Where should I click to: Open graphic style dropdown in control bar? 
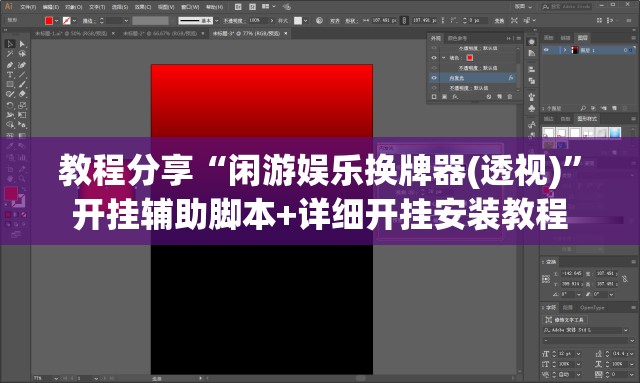[306, 20]
